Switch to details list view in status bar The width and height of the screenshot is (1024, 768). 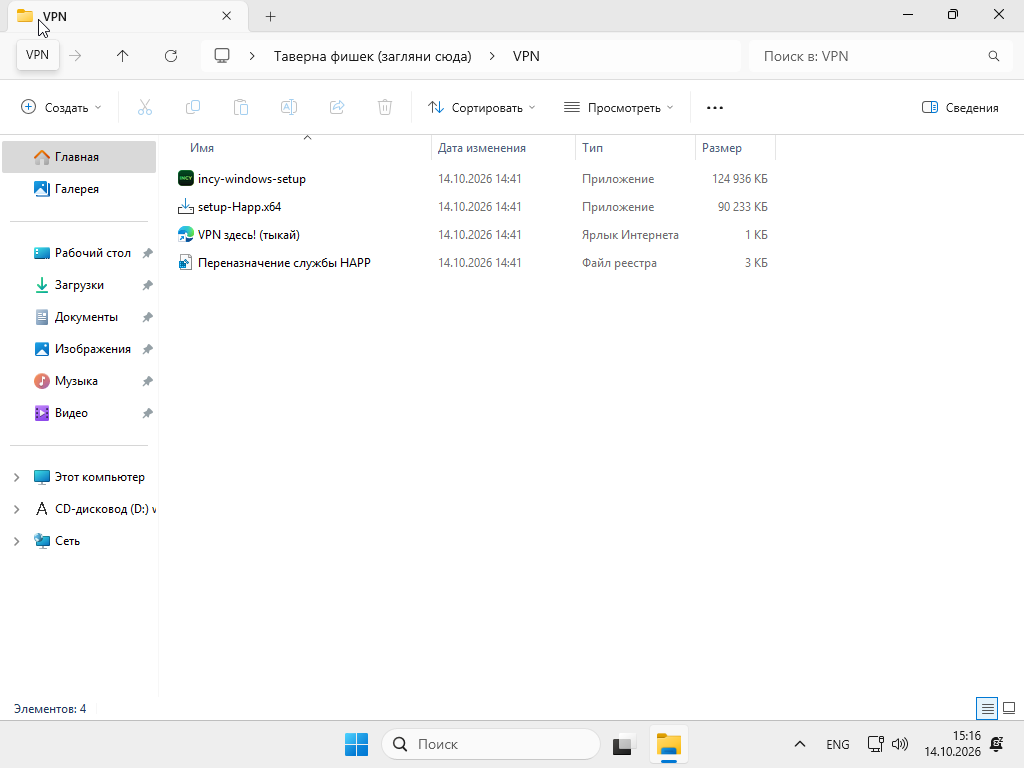[987, 708]
